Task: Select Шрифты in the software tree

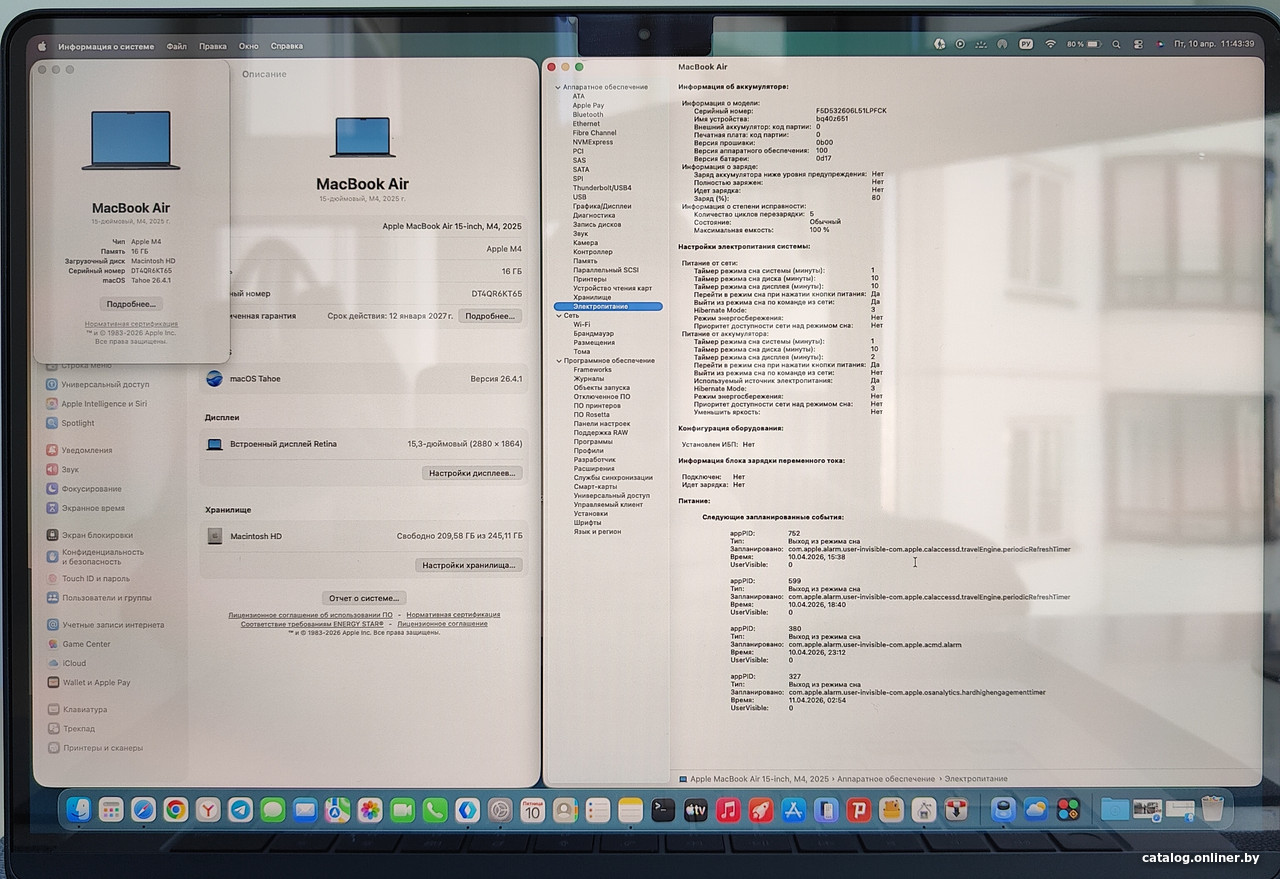Action: (x=588, y=523)
